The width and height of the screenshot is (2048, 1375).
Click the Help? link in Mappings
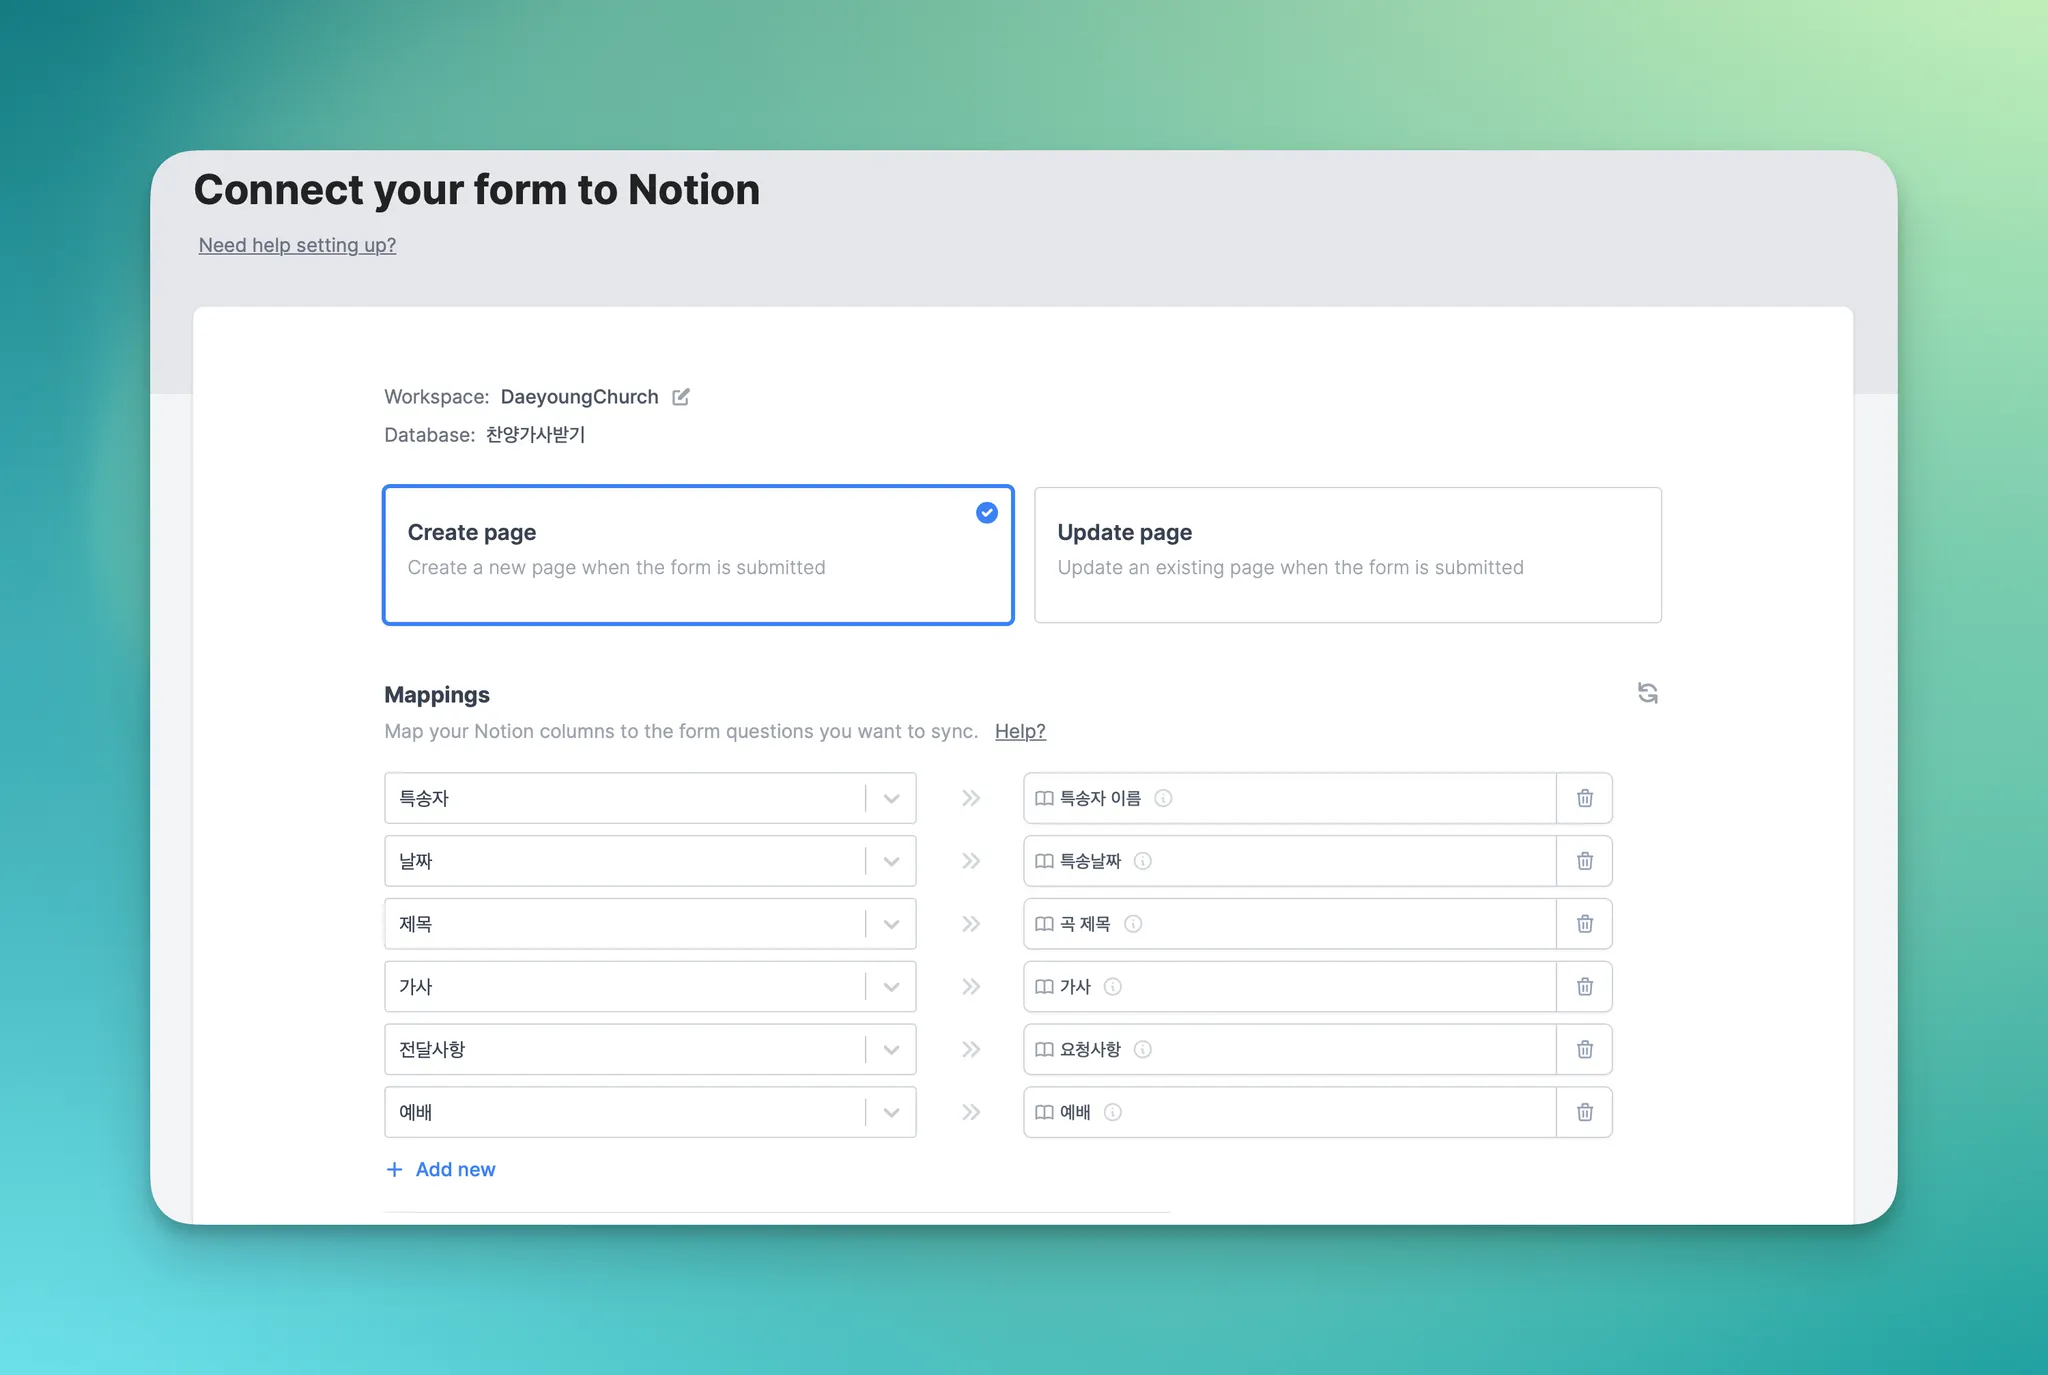coord(1019,731)
